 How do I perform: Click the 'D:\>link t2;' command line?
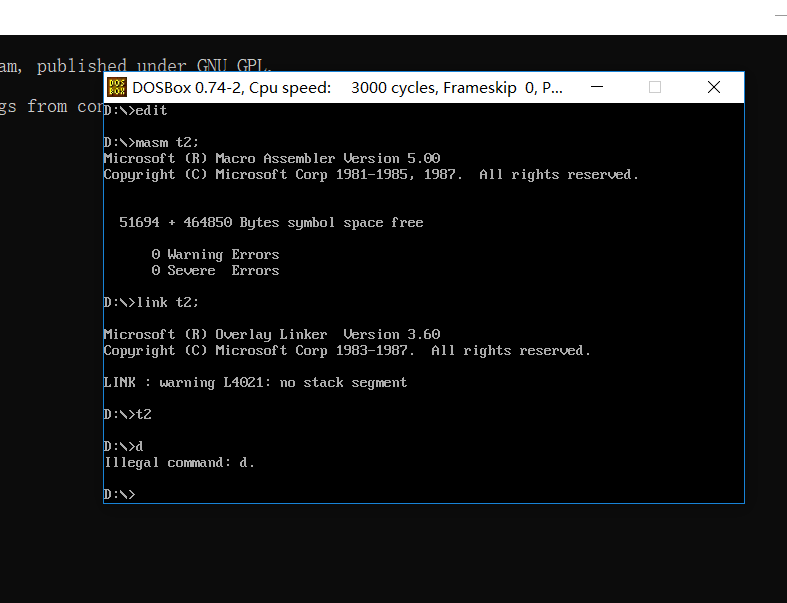tap(151, 302)
